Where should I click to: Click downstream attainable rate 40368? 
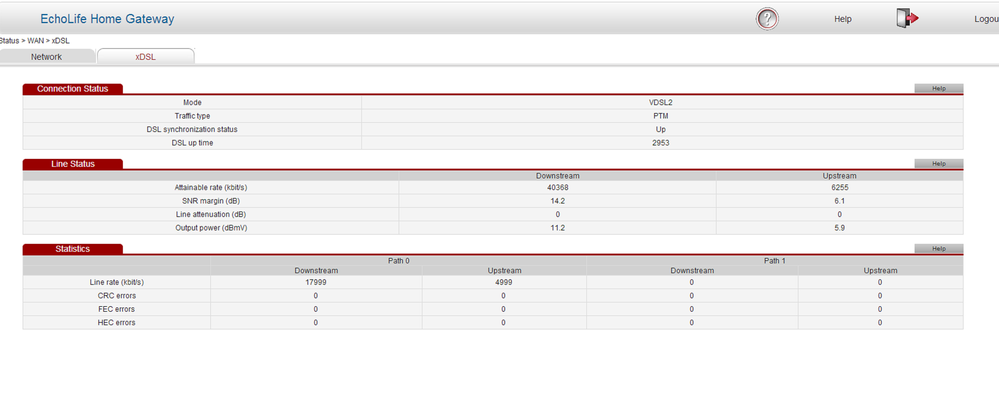click(557, 188)
